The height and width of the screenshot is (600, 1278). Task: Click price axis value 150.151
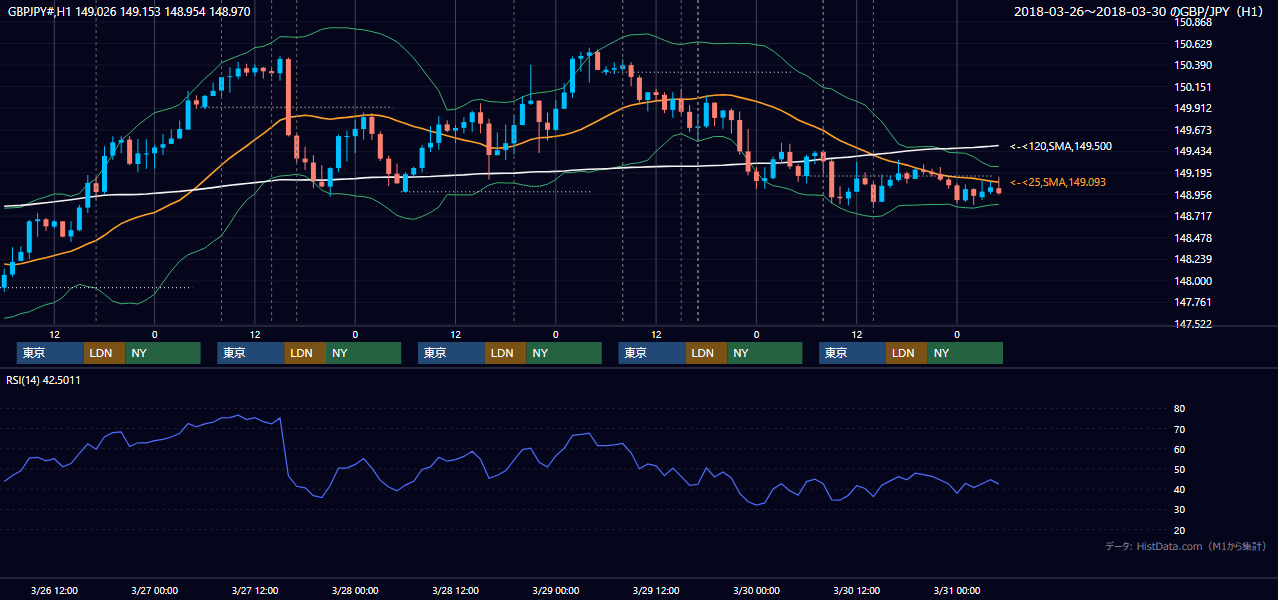(1194, 88)
